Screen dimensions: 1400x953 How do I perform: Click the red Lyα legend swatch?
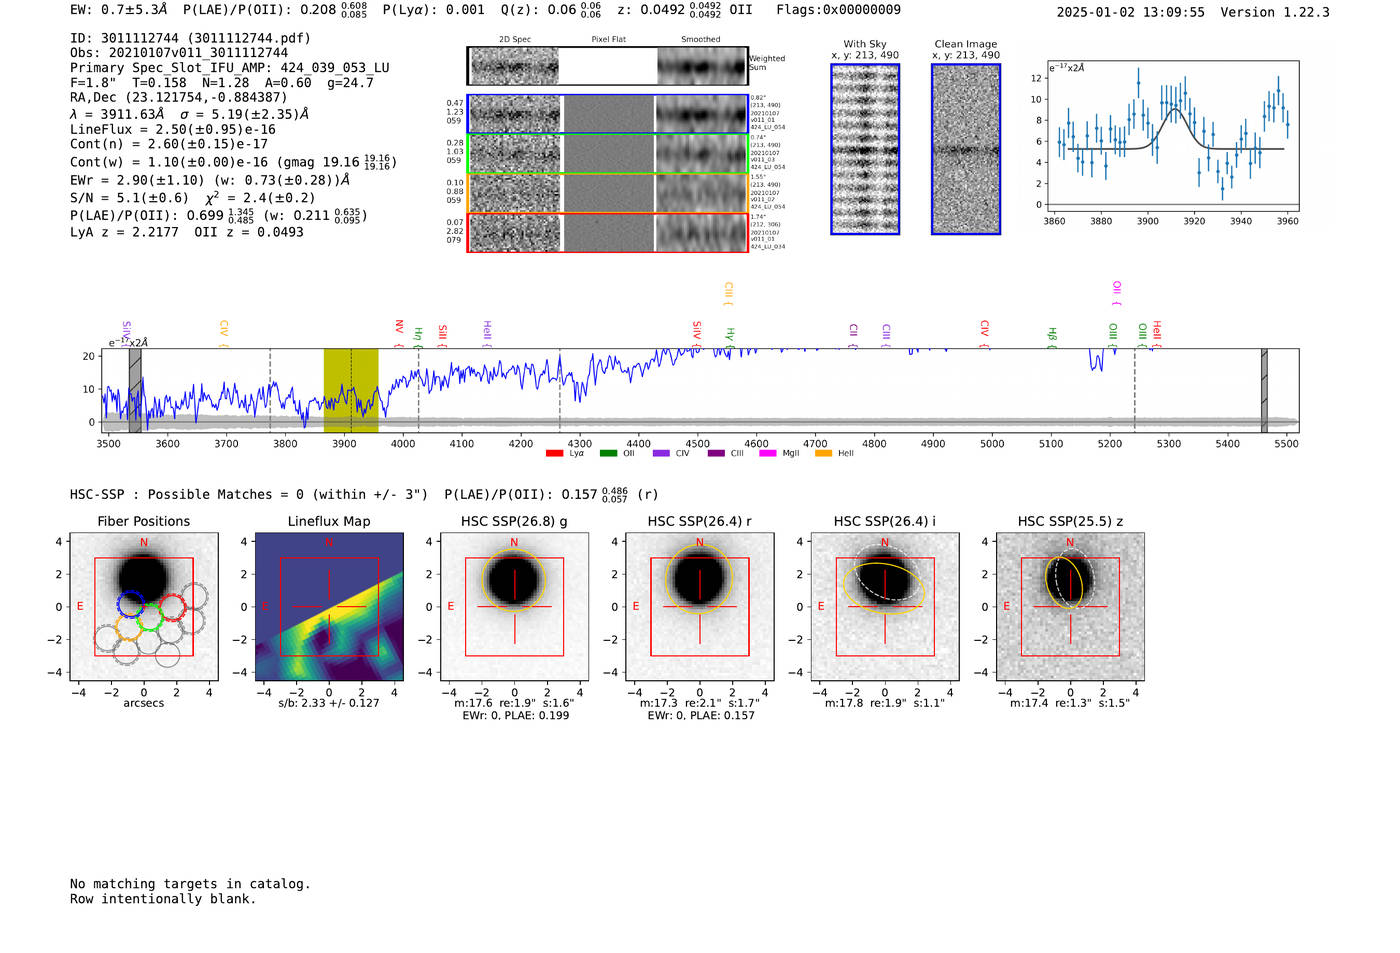tap(554, 453)
